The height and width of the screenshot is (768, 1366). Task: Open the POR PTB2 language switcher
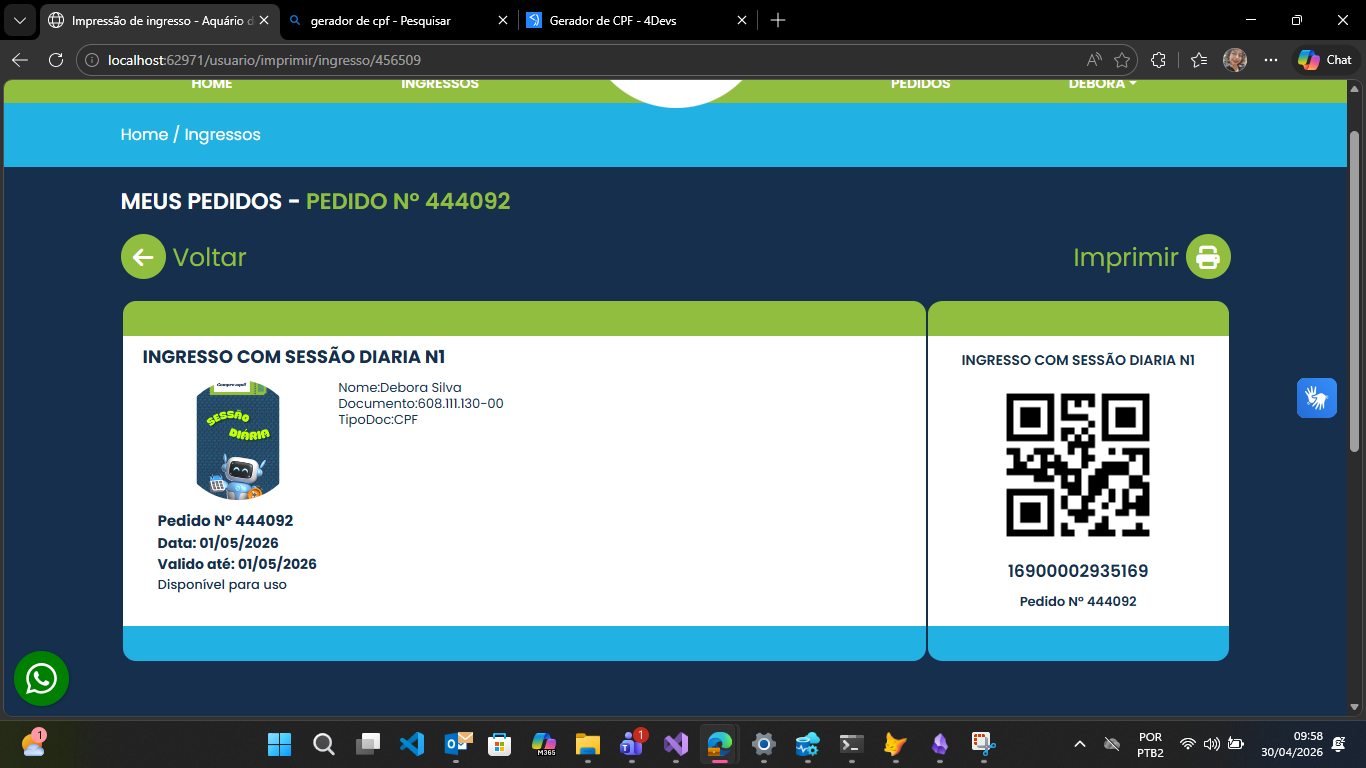(1150, 744)
